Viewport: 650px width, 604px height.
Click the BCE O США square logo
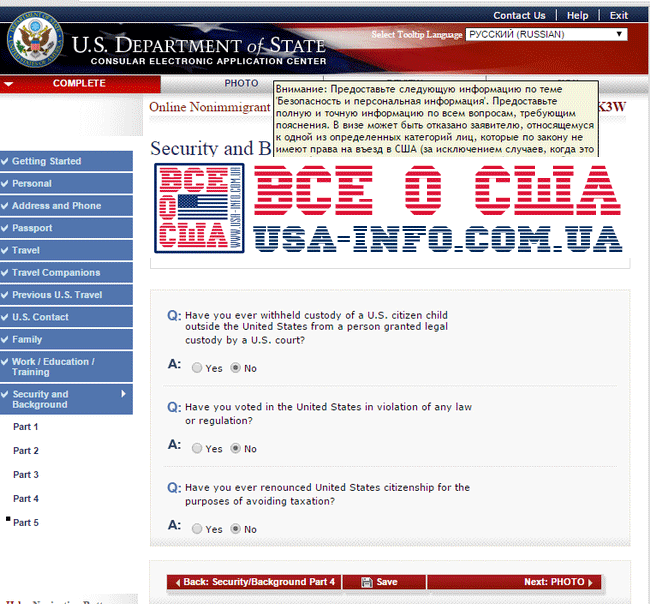click(x=199, y=208)
